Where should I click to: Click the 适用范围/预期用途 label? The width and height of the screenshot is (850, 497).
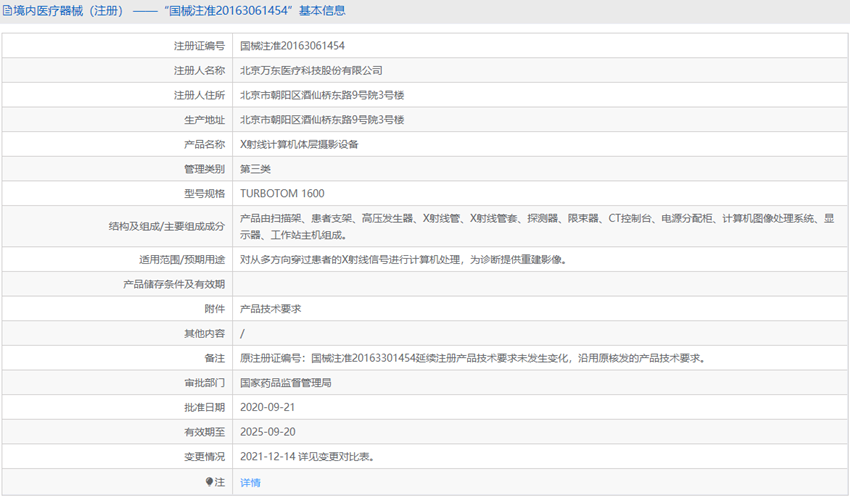click(182, 260)
